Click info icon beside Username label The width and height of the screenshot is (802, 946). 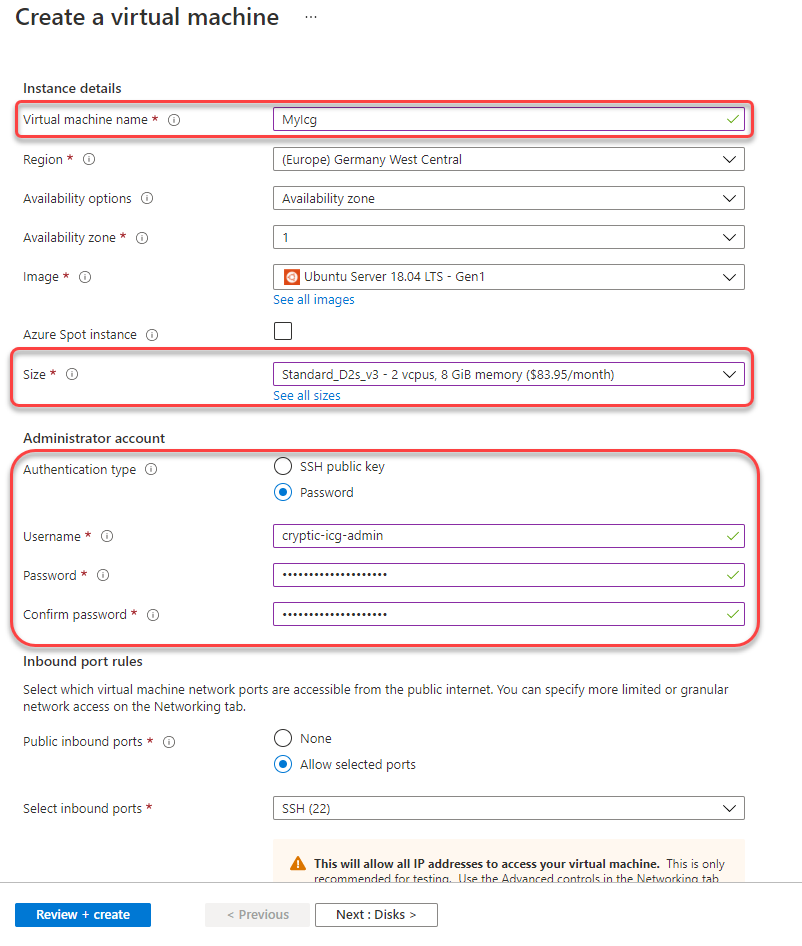coord(107,537)
